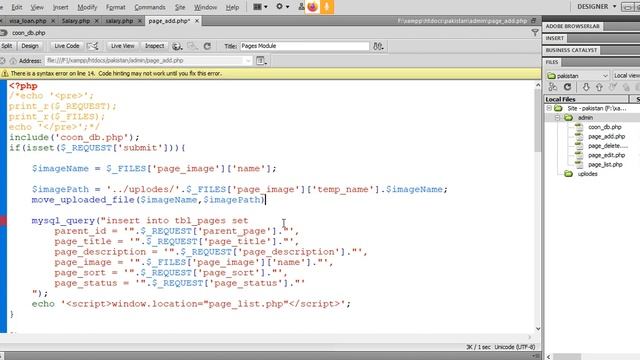Toggle the Live Code button

pyautogui.click(x=67, y=46)
